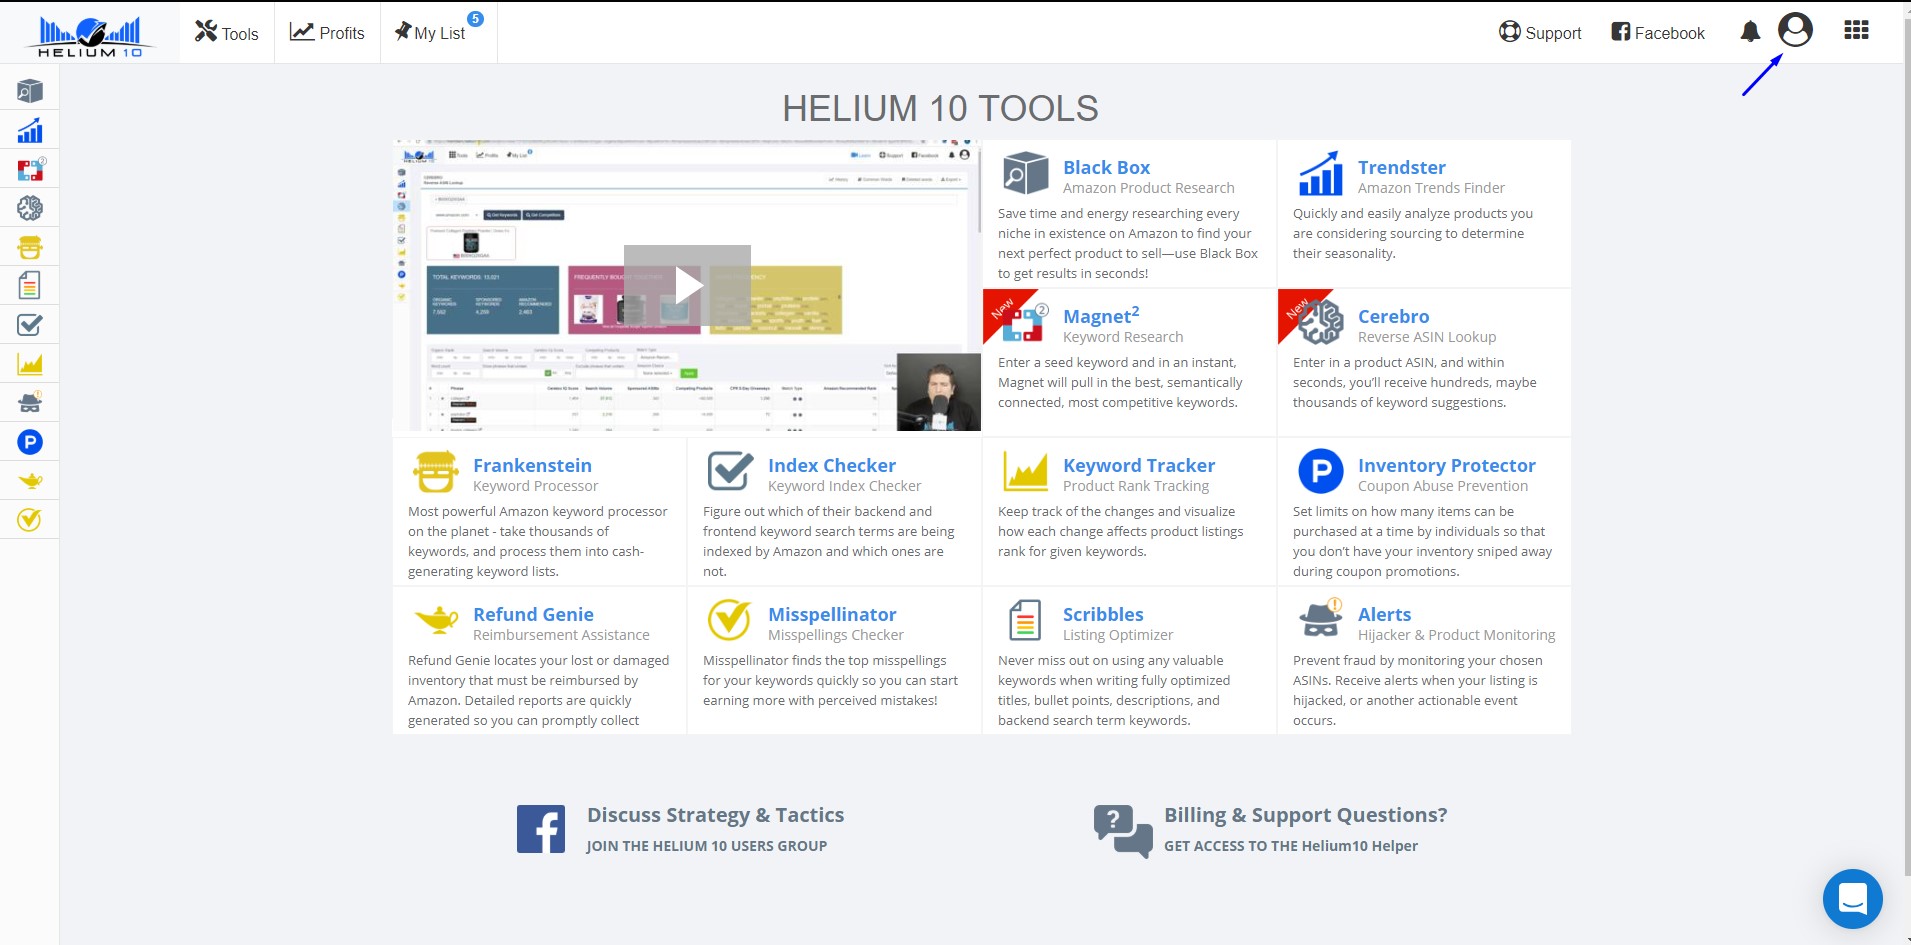Click 'Reverse ASIN Lookup' subtitle text
1911x945 pixels.
(x=1427, y=337)
